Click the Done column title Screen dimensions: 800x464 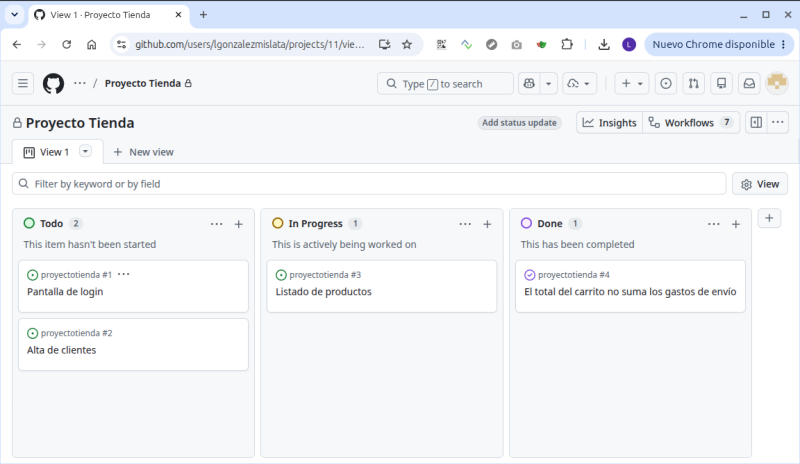click(x=549, y=224)
